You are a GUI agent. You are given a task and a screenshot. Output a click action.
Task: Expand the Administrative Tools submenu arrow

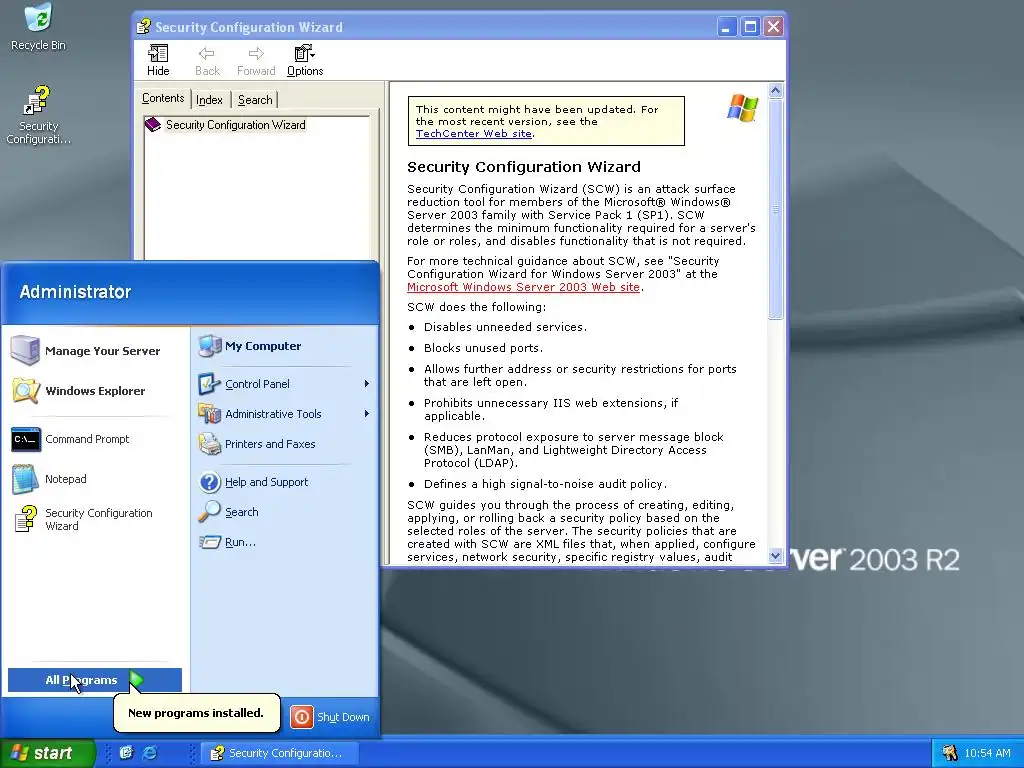366,413
